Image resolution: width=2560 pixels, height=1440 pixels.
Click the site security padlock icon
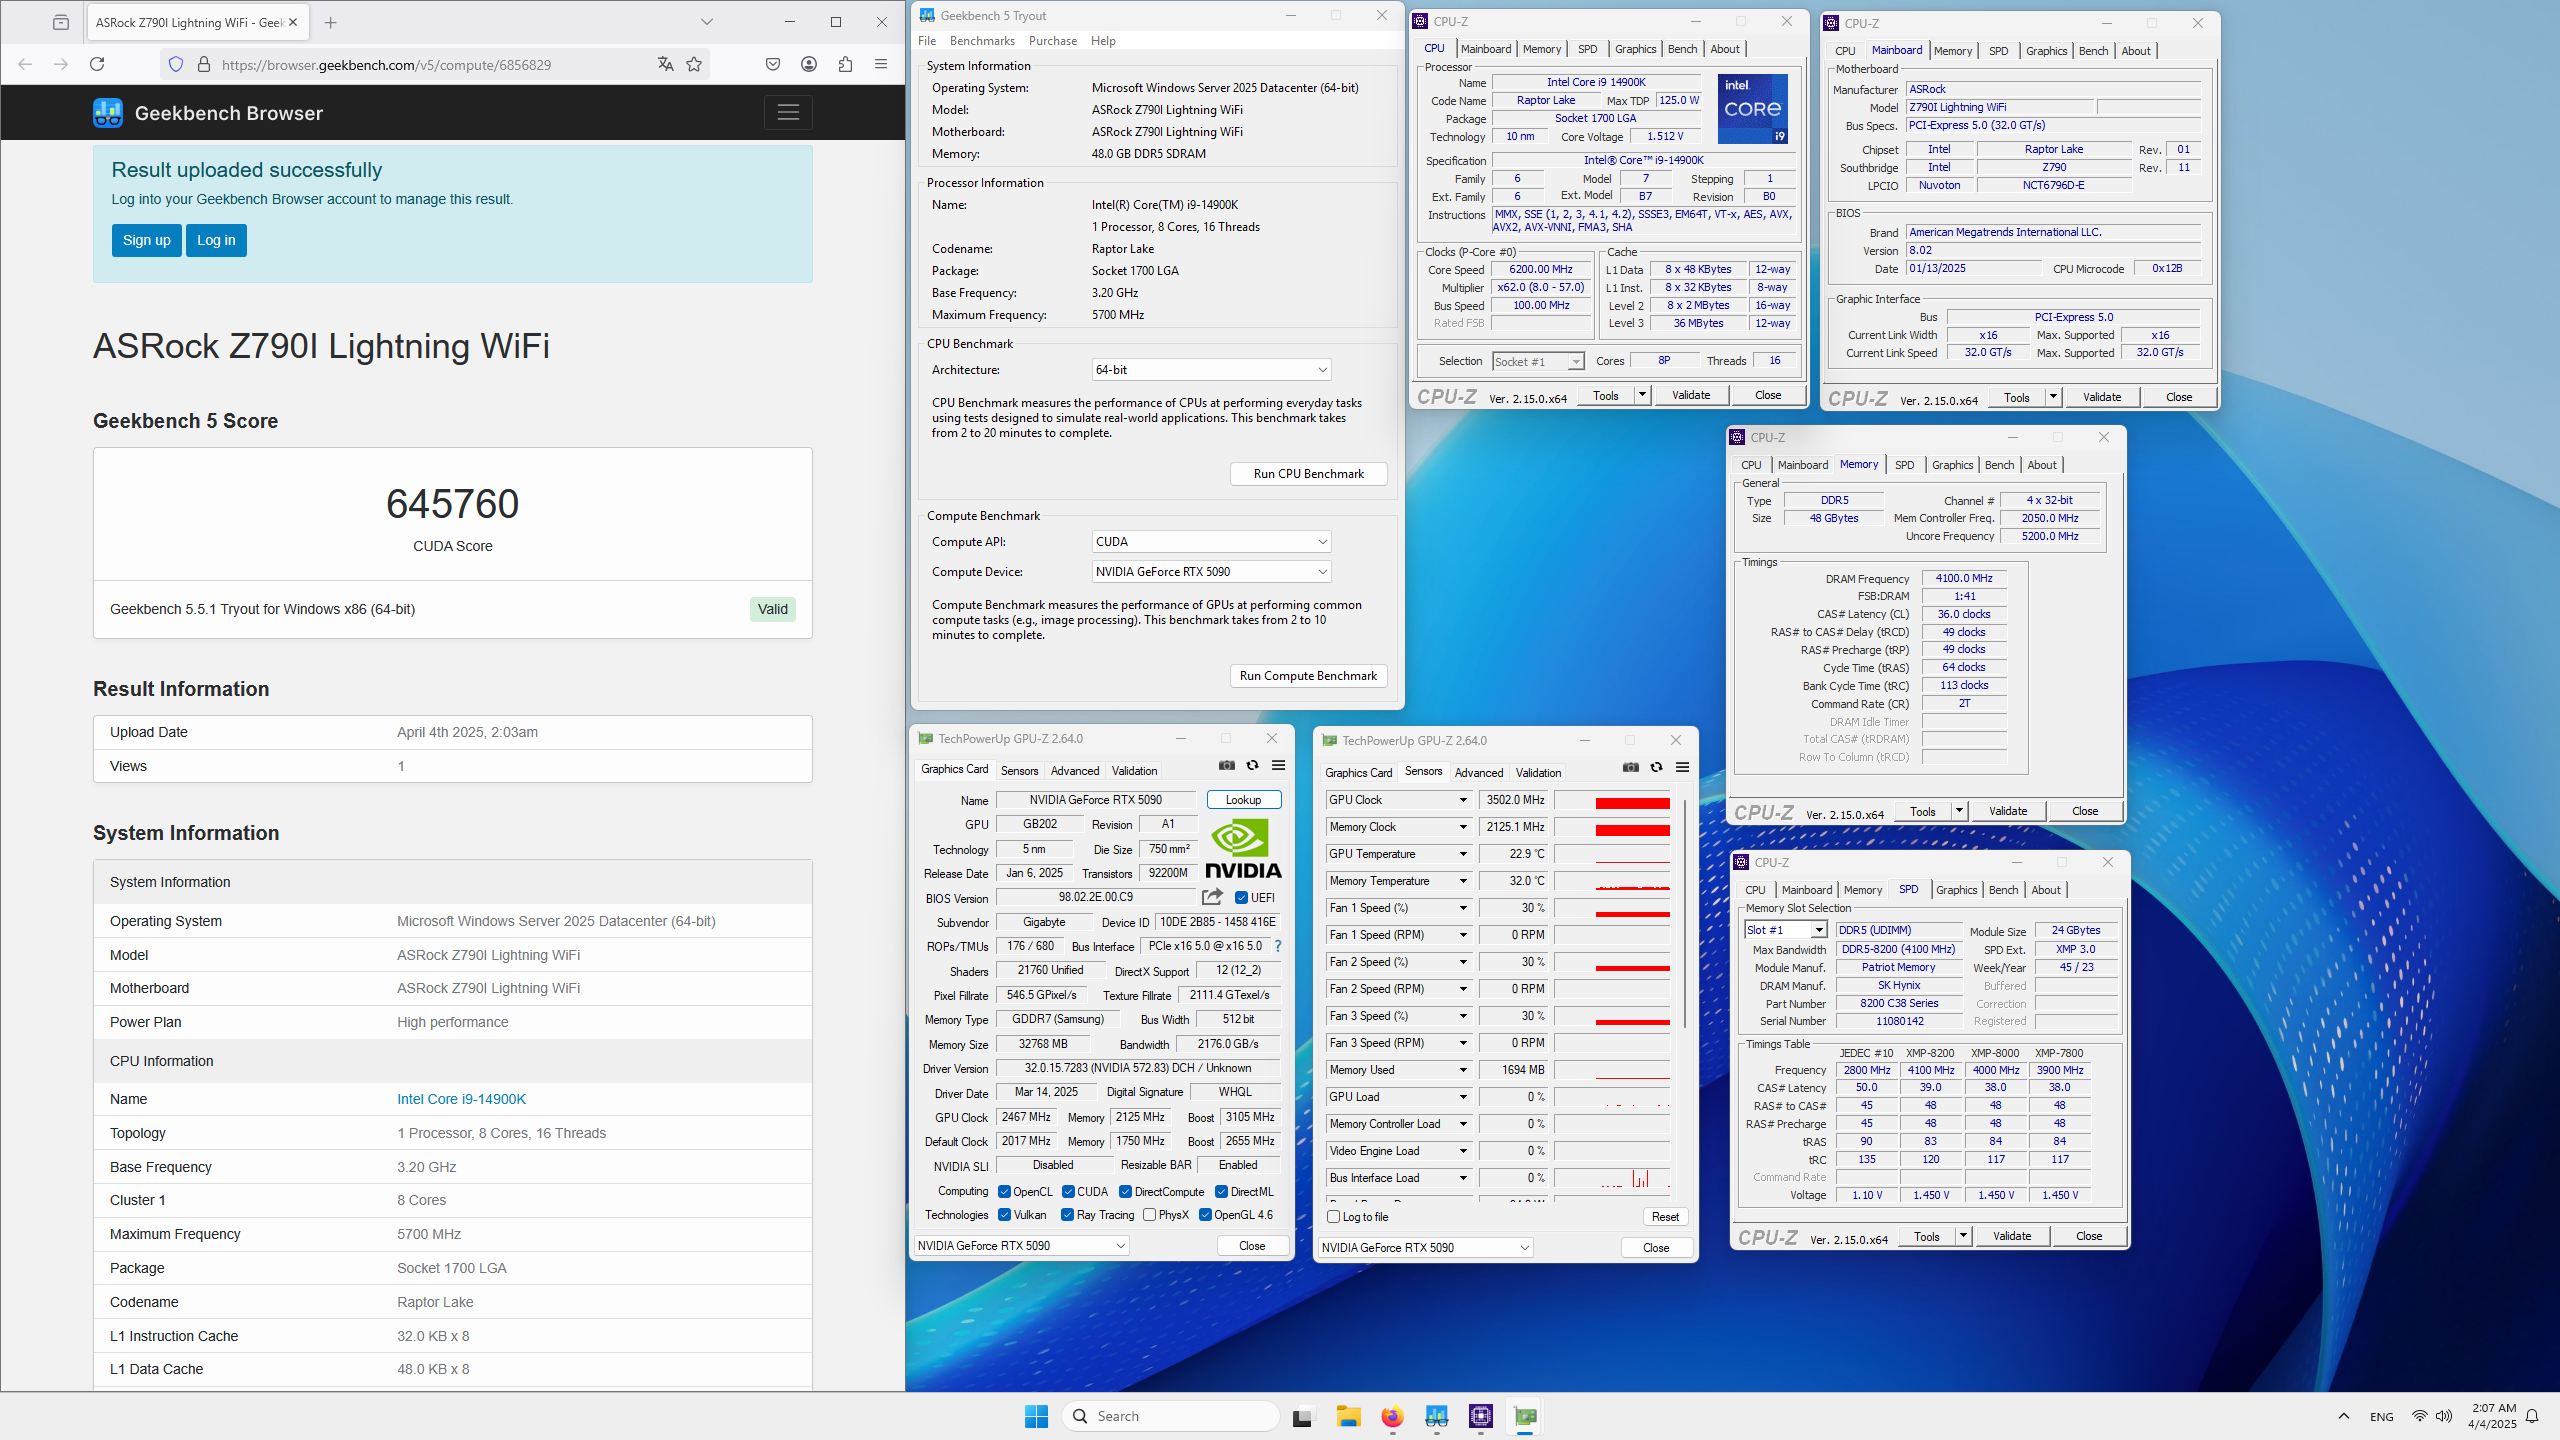tap(204, 64)
